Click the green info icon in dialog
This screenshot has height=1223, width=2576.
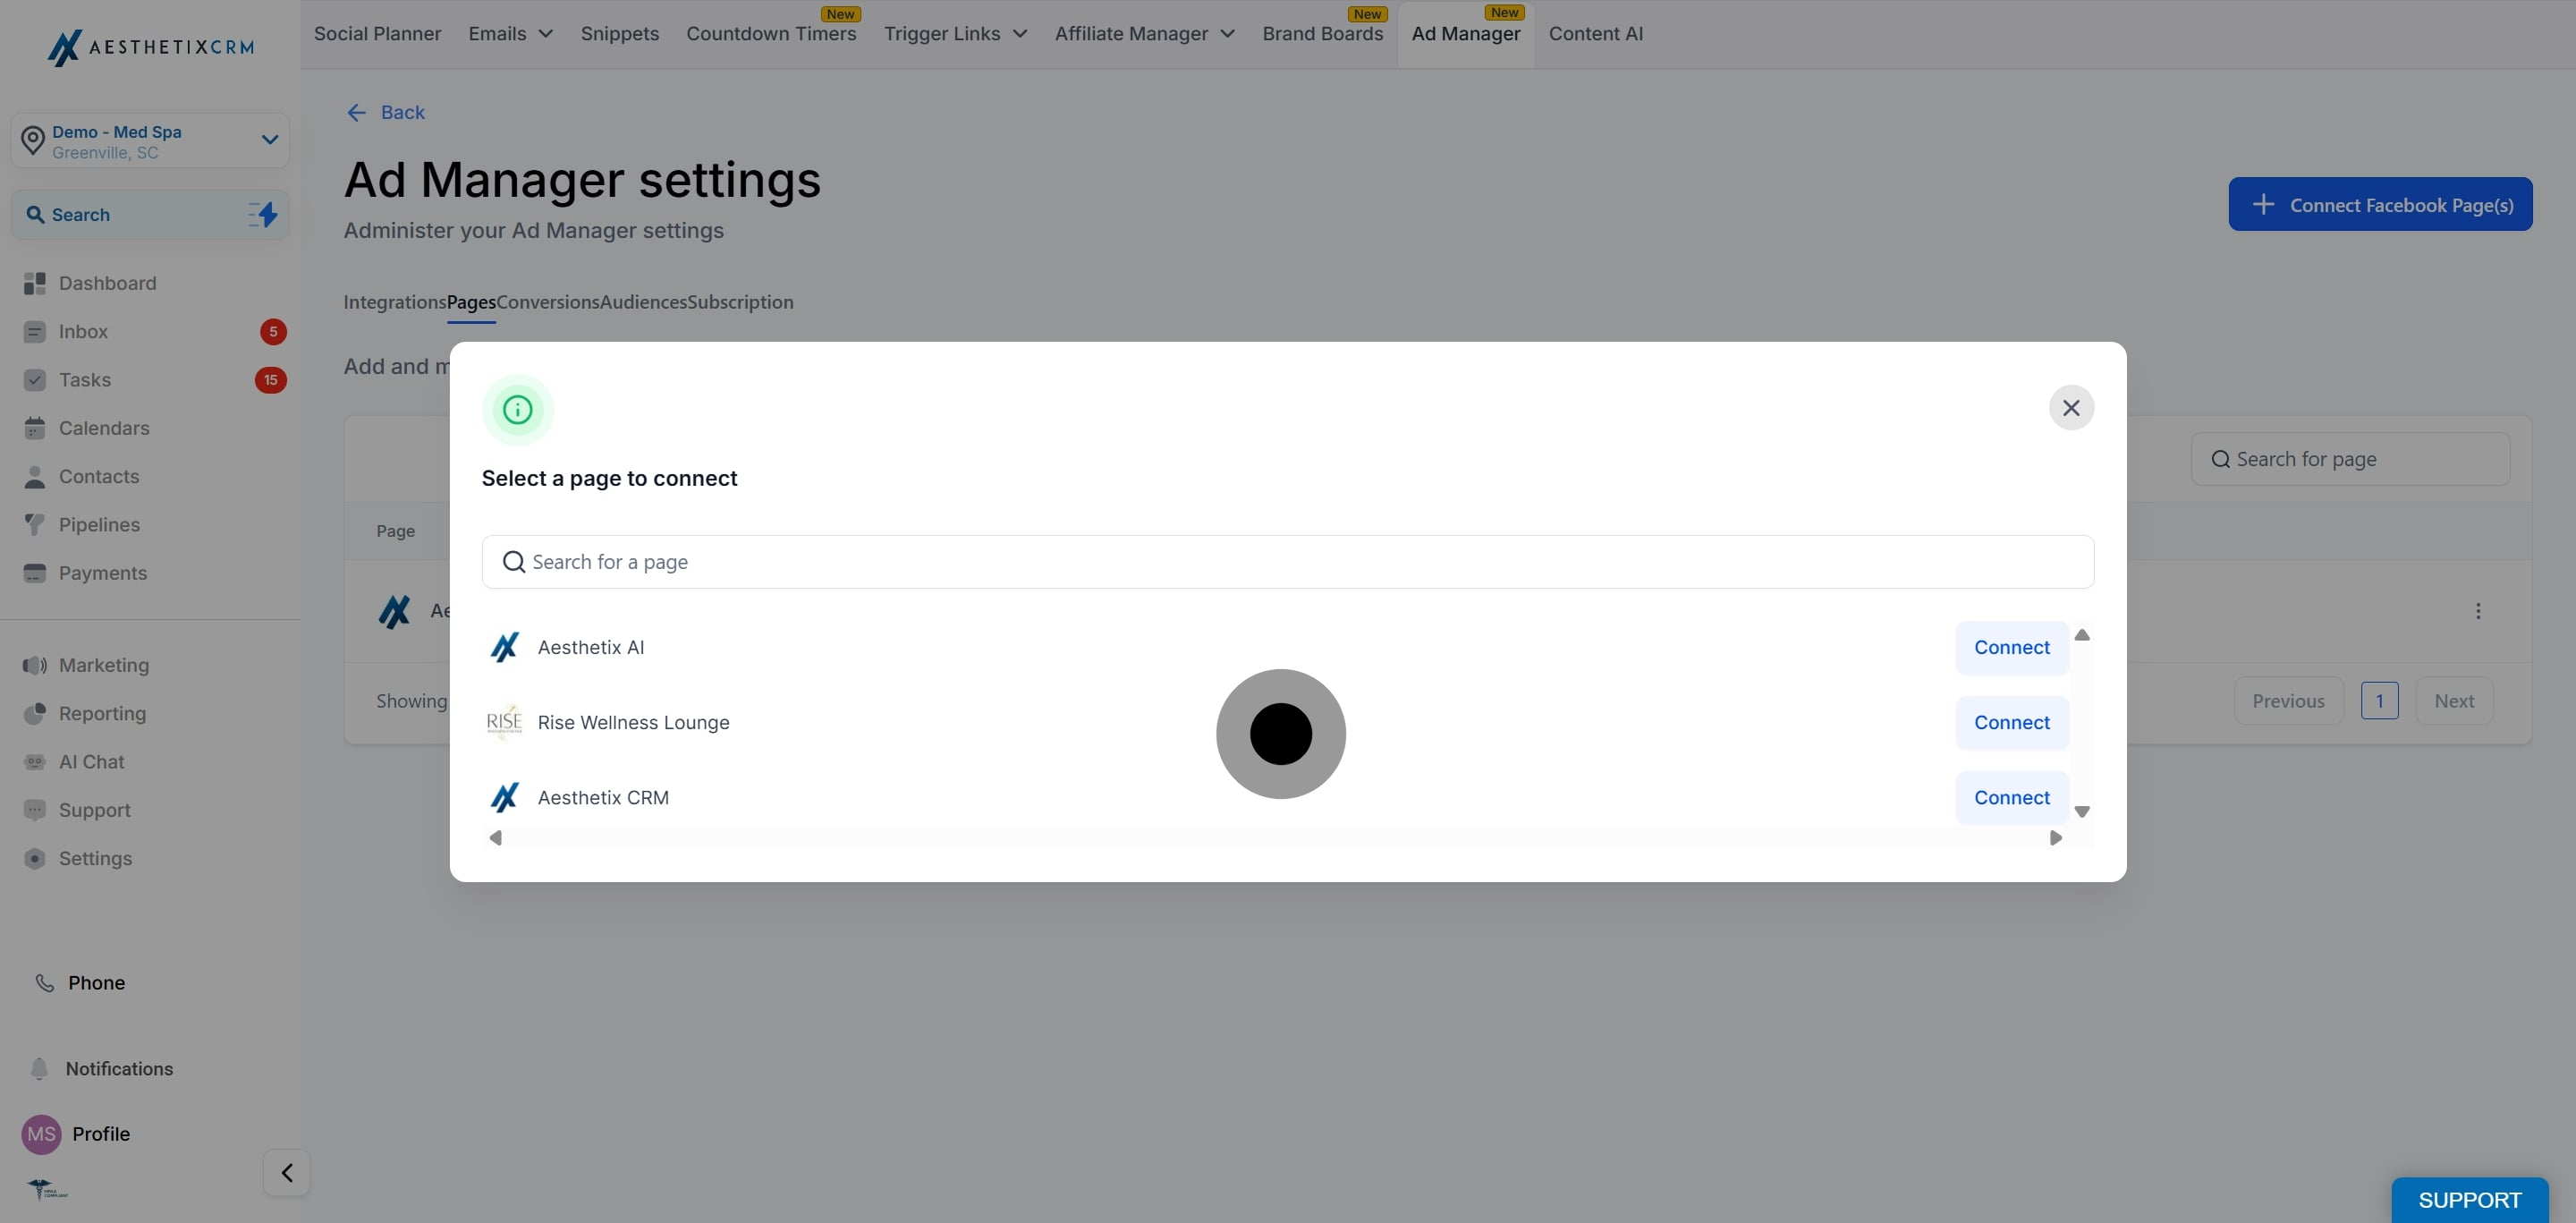pyautogui.click(x=517, y=410)
